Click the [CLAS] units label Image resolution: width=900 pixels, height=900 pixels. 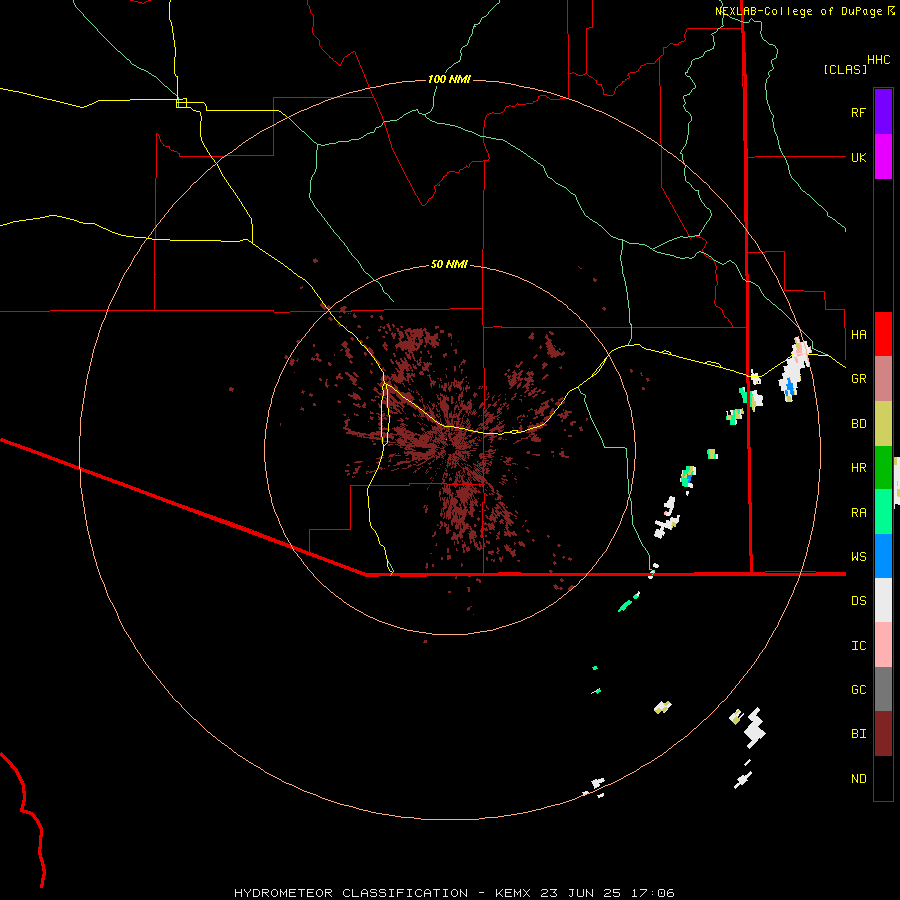(845, 69)
